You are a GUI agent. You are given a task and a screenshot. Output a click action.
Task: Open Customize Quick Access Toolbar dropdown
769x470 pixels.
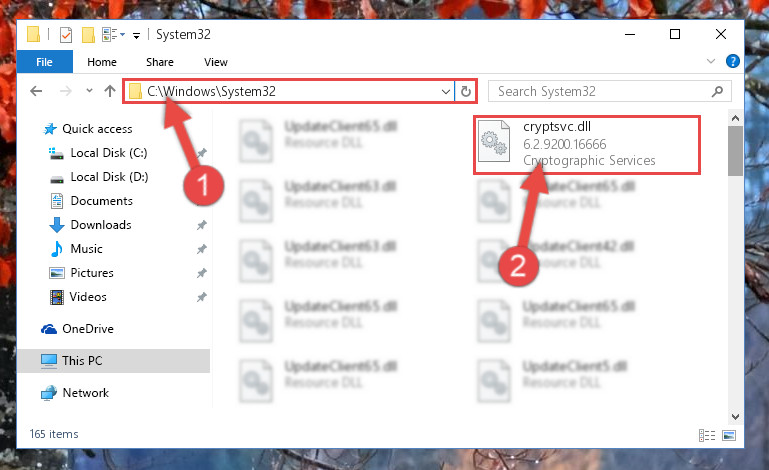point(136,35)
